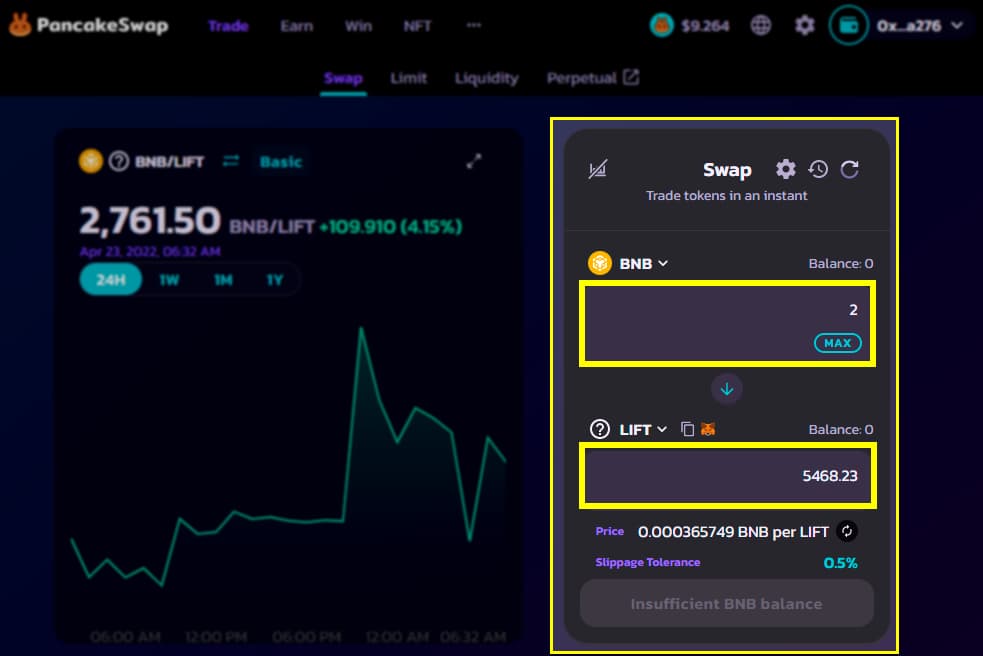Open the Perpetual external link
983x656 pixels.
[592, 78]
